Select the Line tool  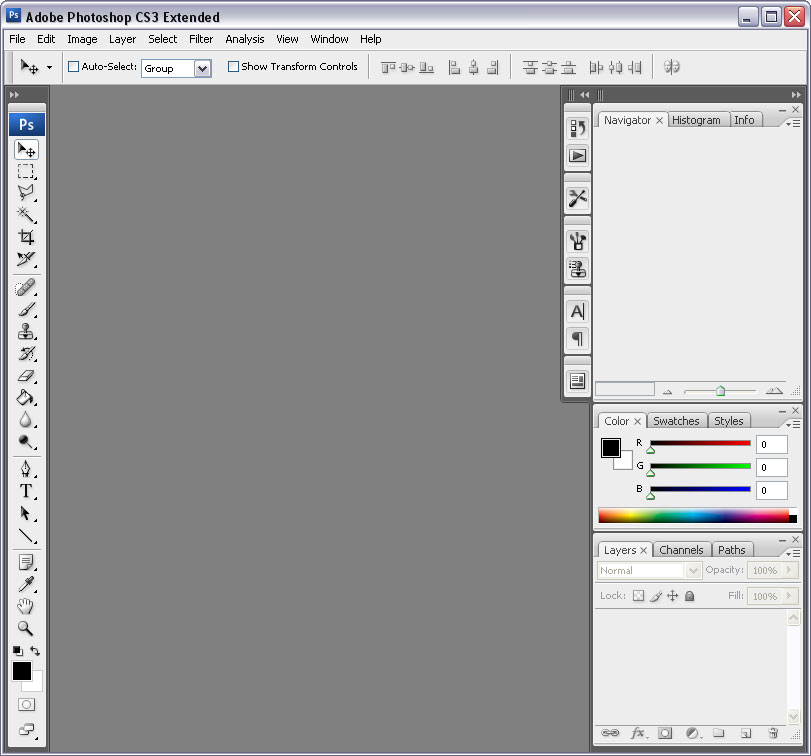[x=26, y=535]
